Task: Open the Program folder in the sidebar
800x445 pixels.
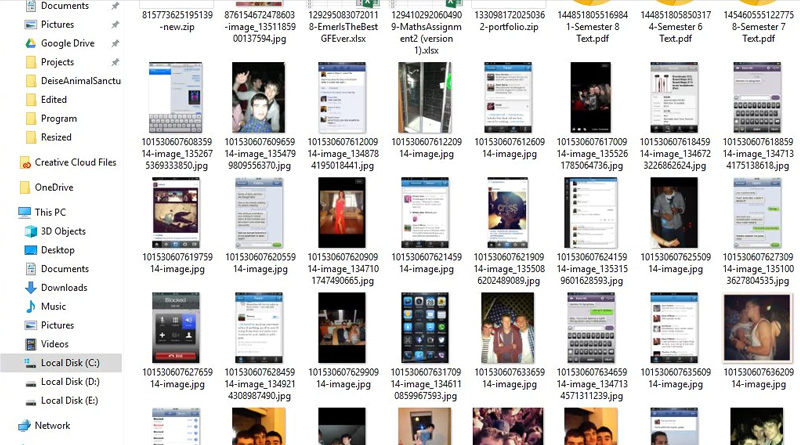Action: click(59, 118)
